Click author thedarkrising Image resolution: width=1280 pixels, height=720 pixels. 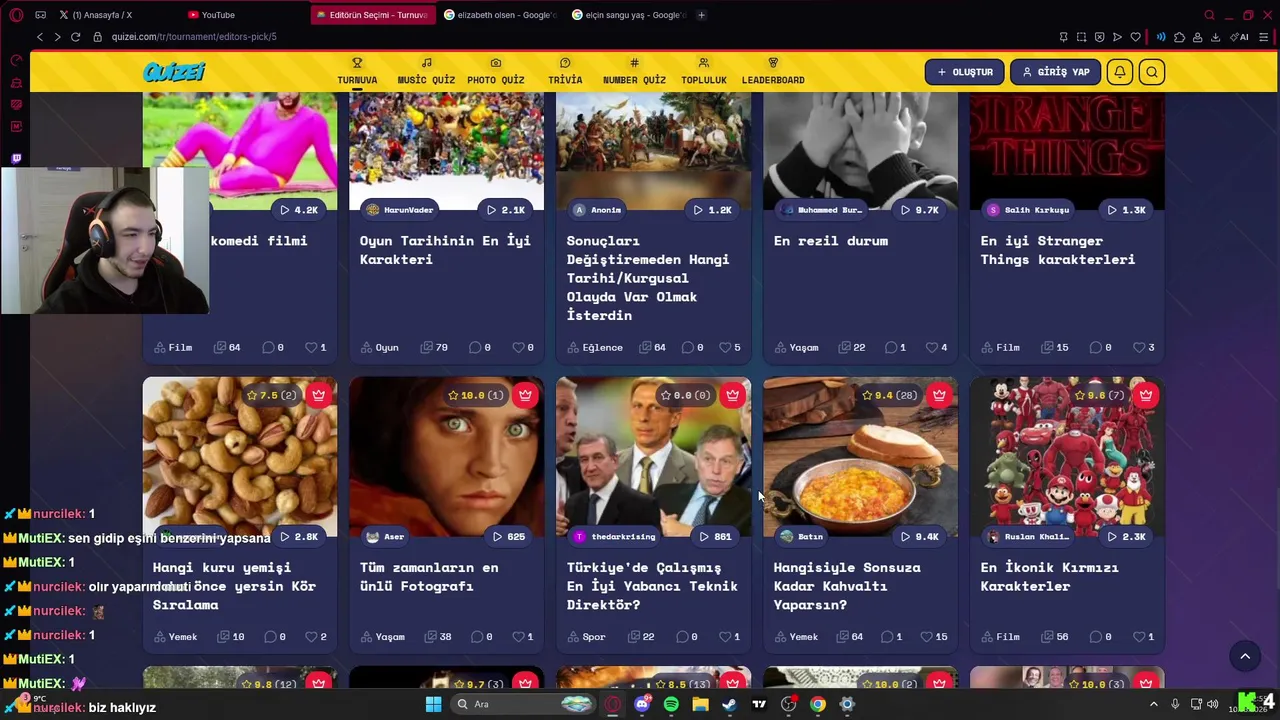(x=615, y=537)
